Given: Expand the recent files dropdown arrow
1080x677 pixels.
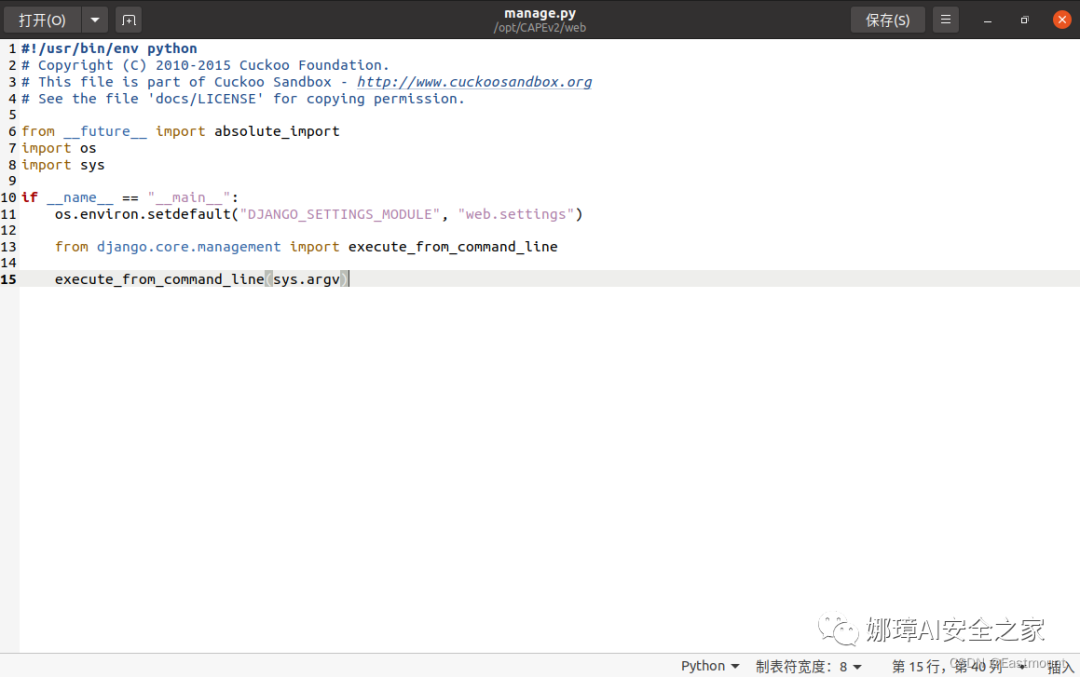Looking at the screenshot, I should click(x=95, y=20).
